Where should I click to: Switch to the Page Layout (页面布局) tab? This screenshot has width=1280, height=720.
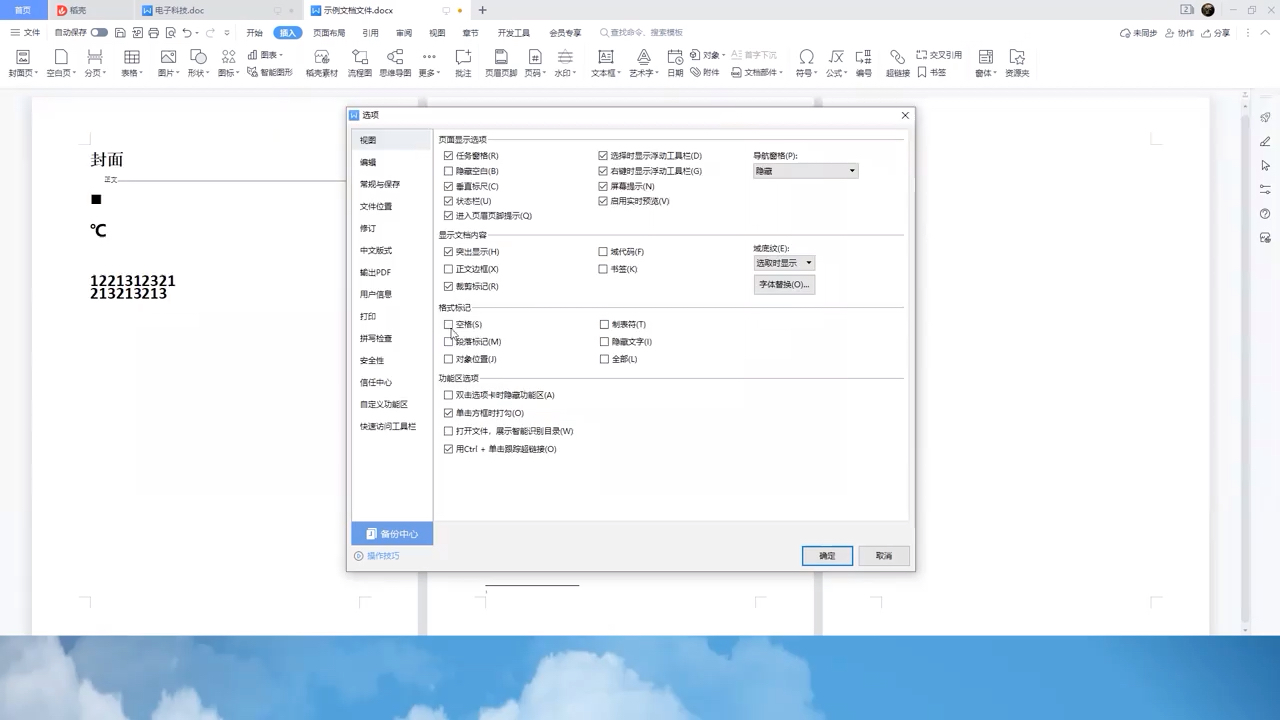(x=329, y=33)
